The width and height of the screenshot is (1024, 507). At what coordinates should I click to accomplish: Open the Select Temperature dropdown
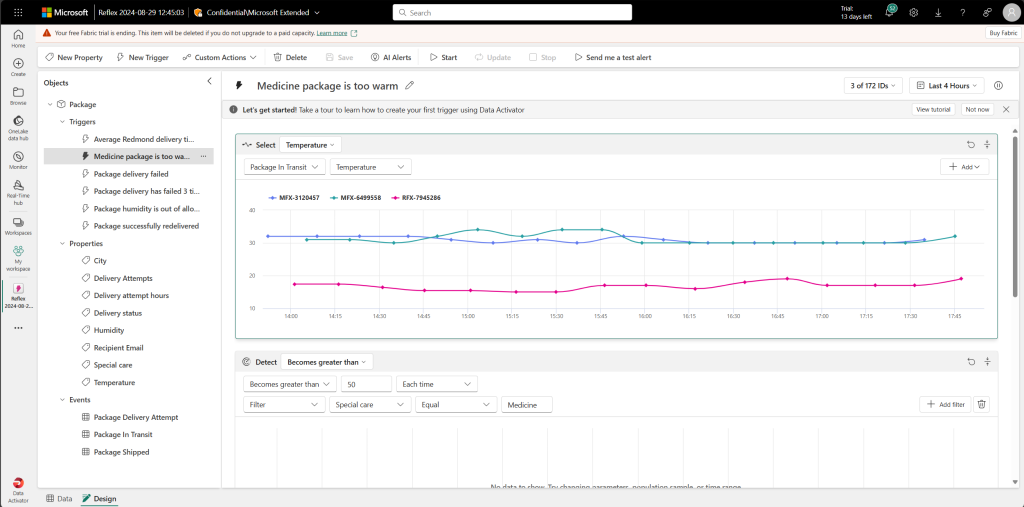310,145
